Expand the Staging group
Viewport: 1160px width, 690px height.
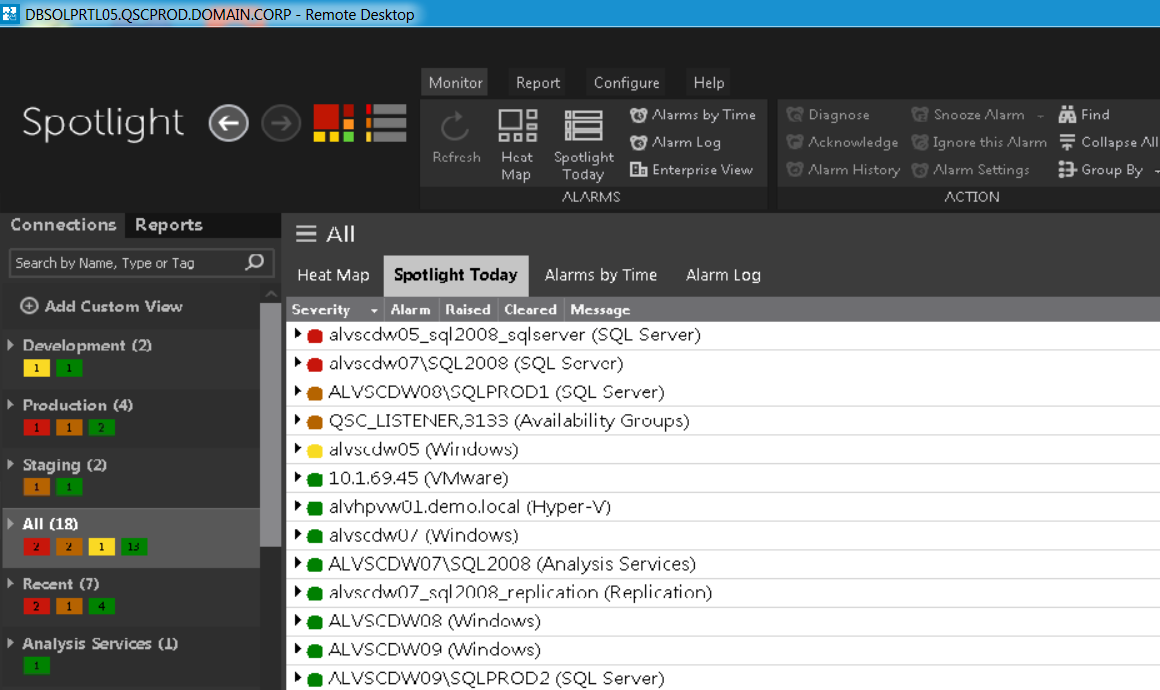click(x=10, y=464)
